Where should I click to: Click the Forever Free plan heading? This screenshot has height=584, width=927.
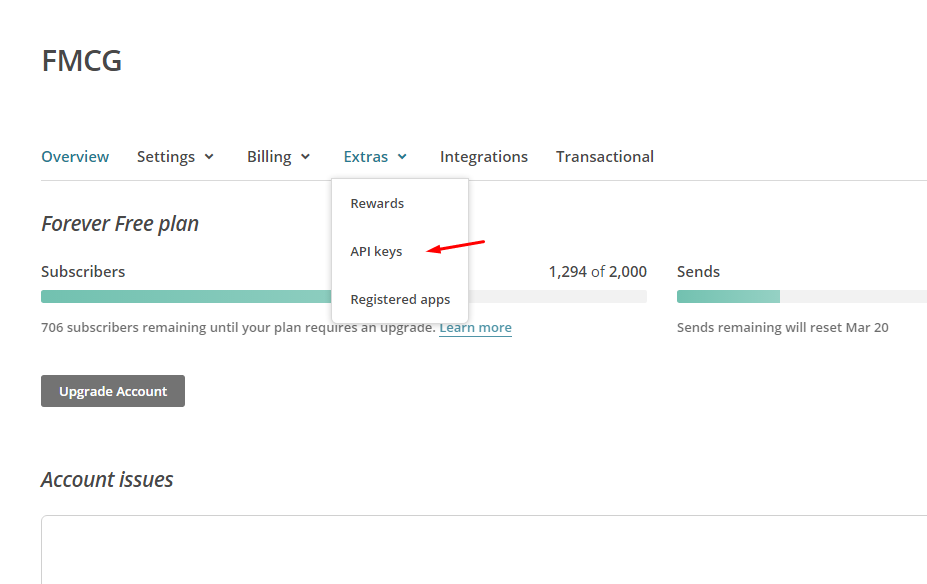[x=120, y=223]
